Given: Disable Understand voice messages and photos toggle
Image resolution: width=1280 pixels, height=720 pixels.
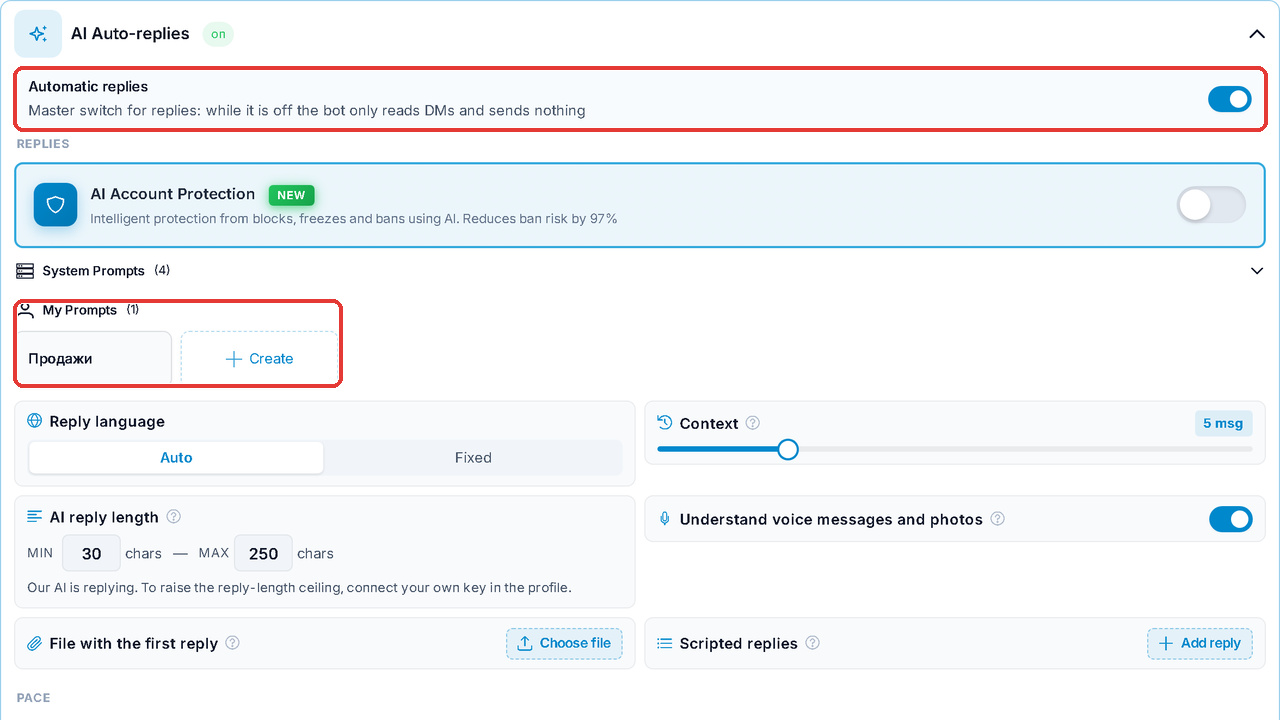Looking at the screenshot, I should (x=1230, y=519).
